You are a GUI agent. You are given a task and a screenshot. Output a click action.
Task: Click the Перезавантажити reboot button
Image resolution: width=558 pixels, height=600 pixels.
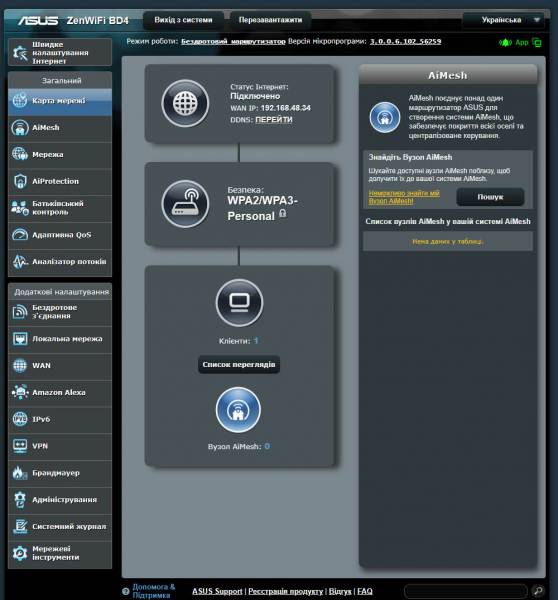click(270, 20)
